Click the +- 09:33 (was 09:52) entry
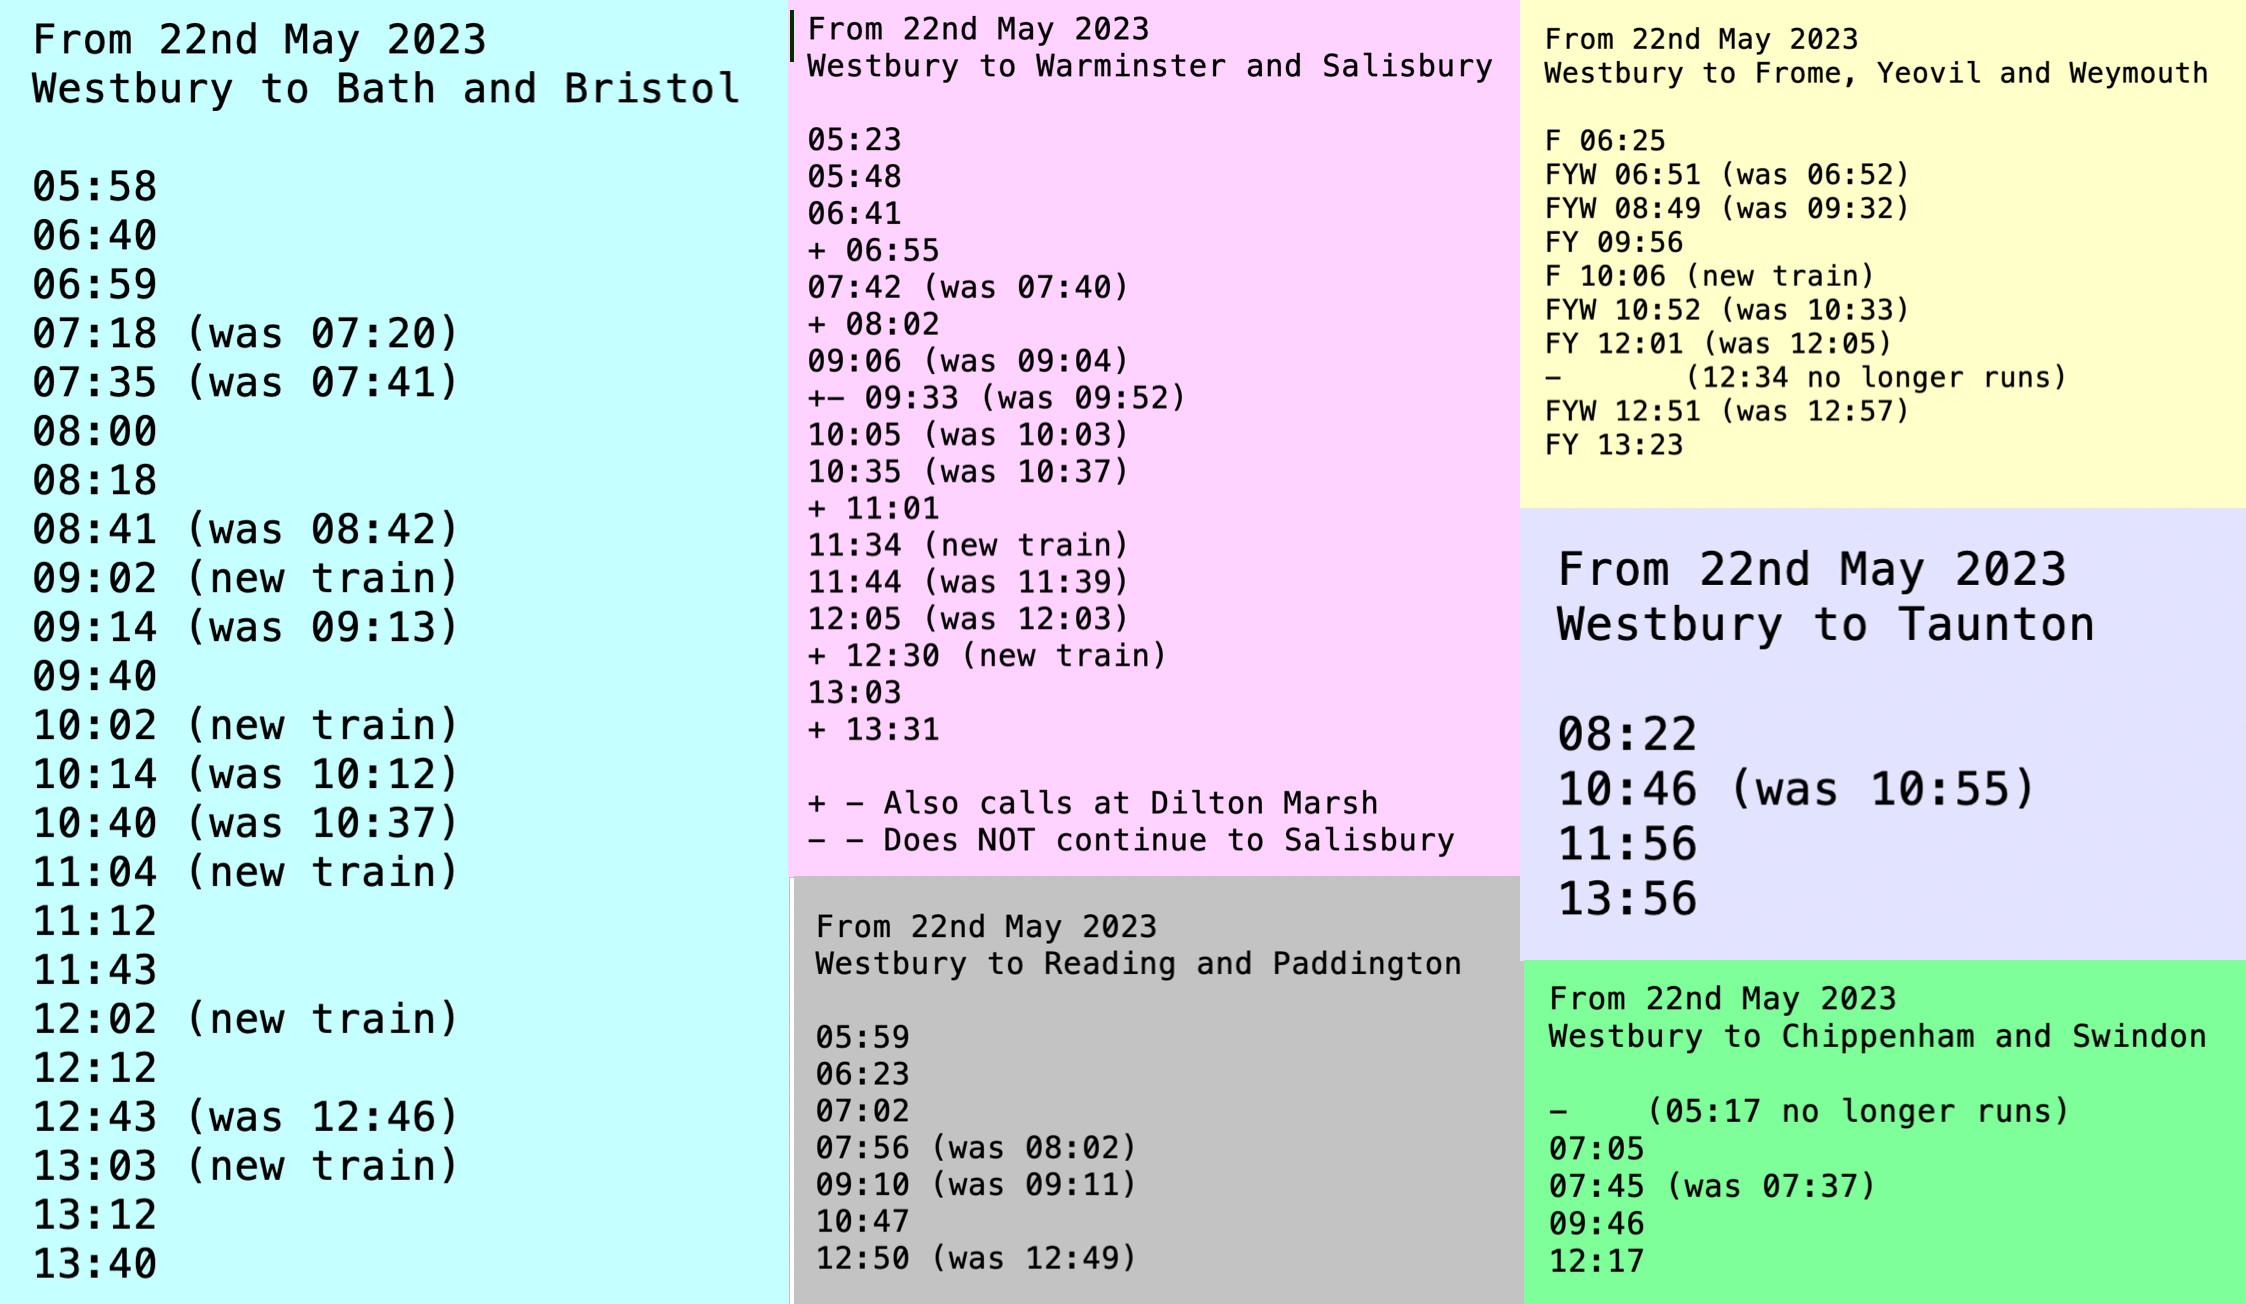Screen dimensions: 2246x1304 coord(996,398)
